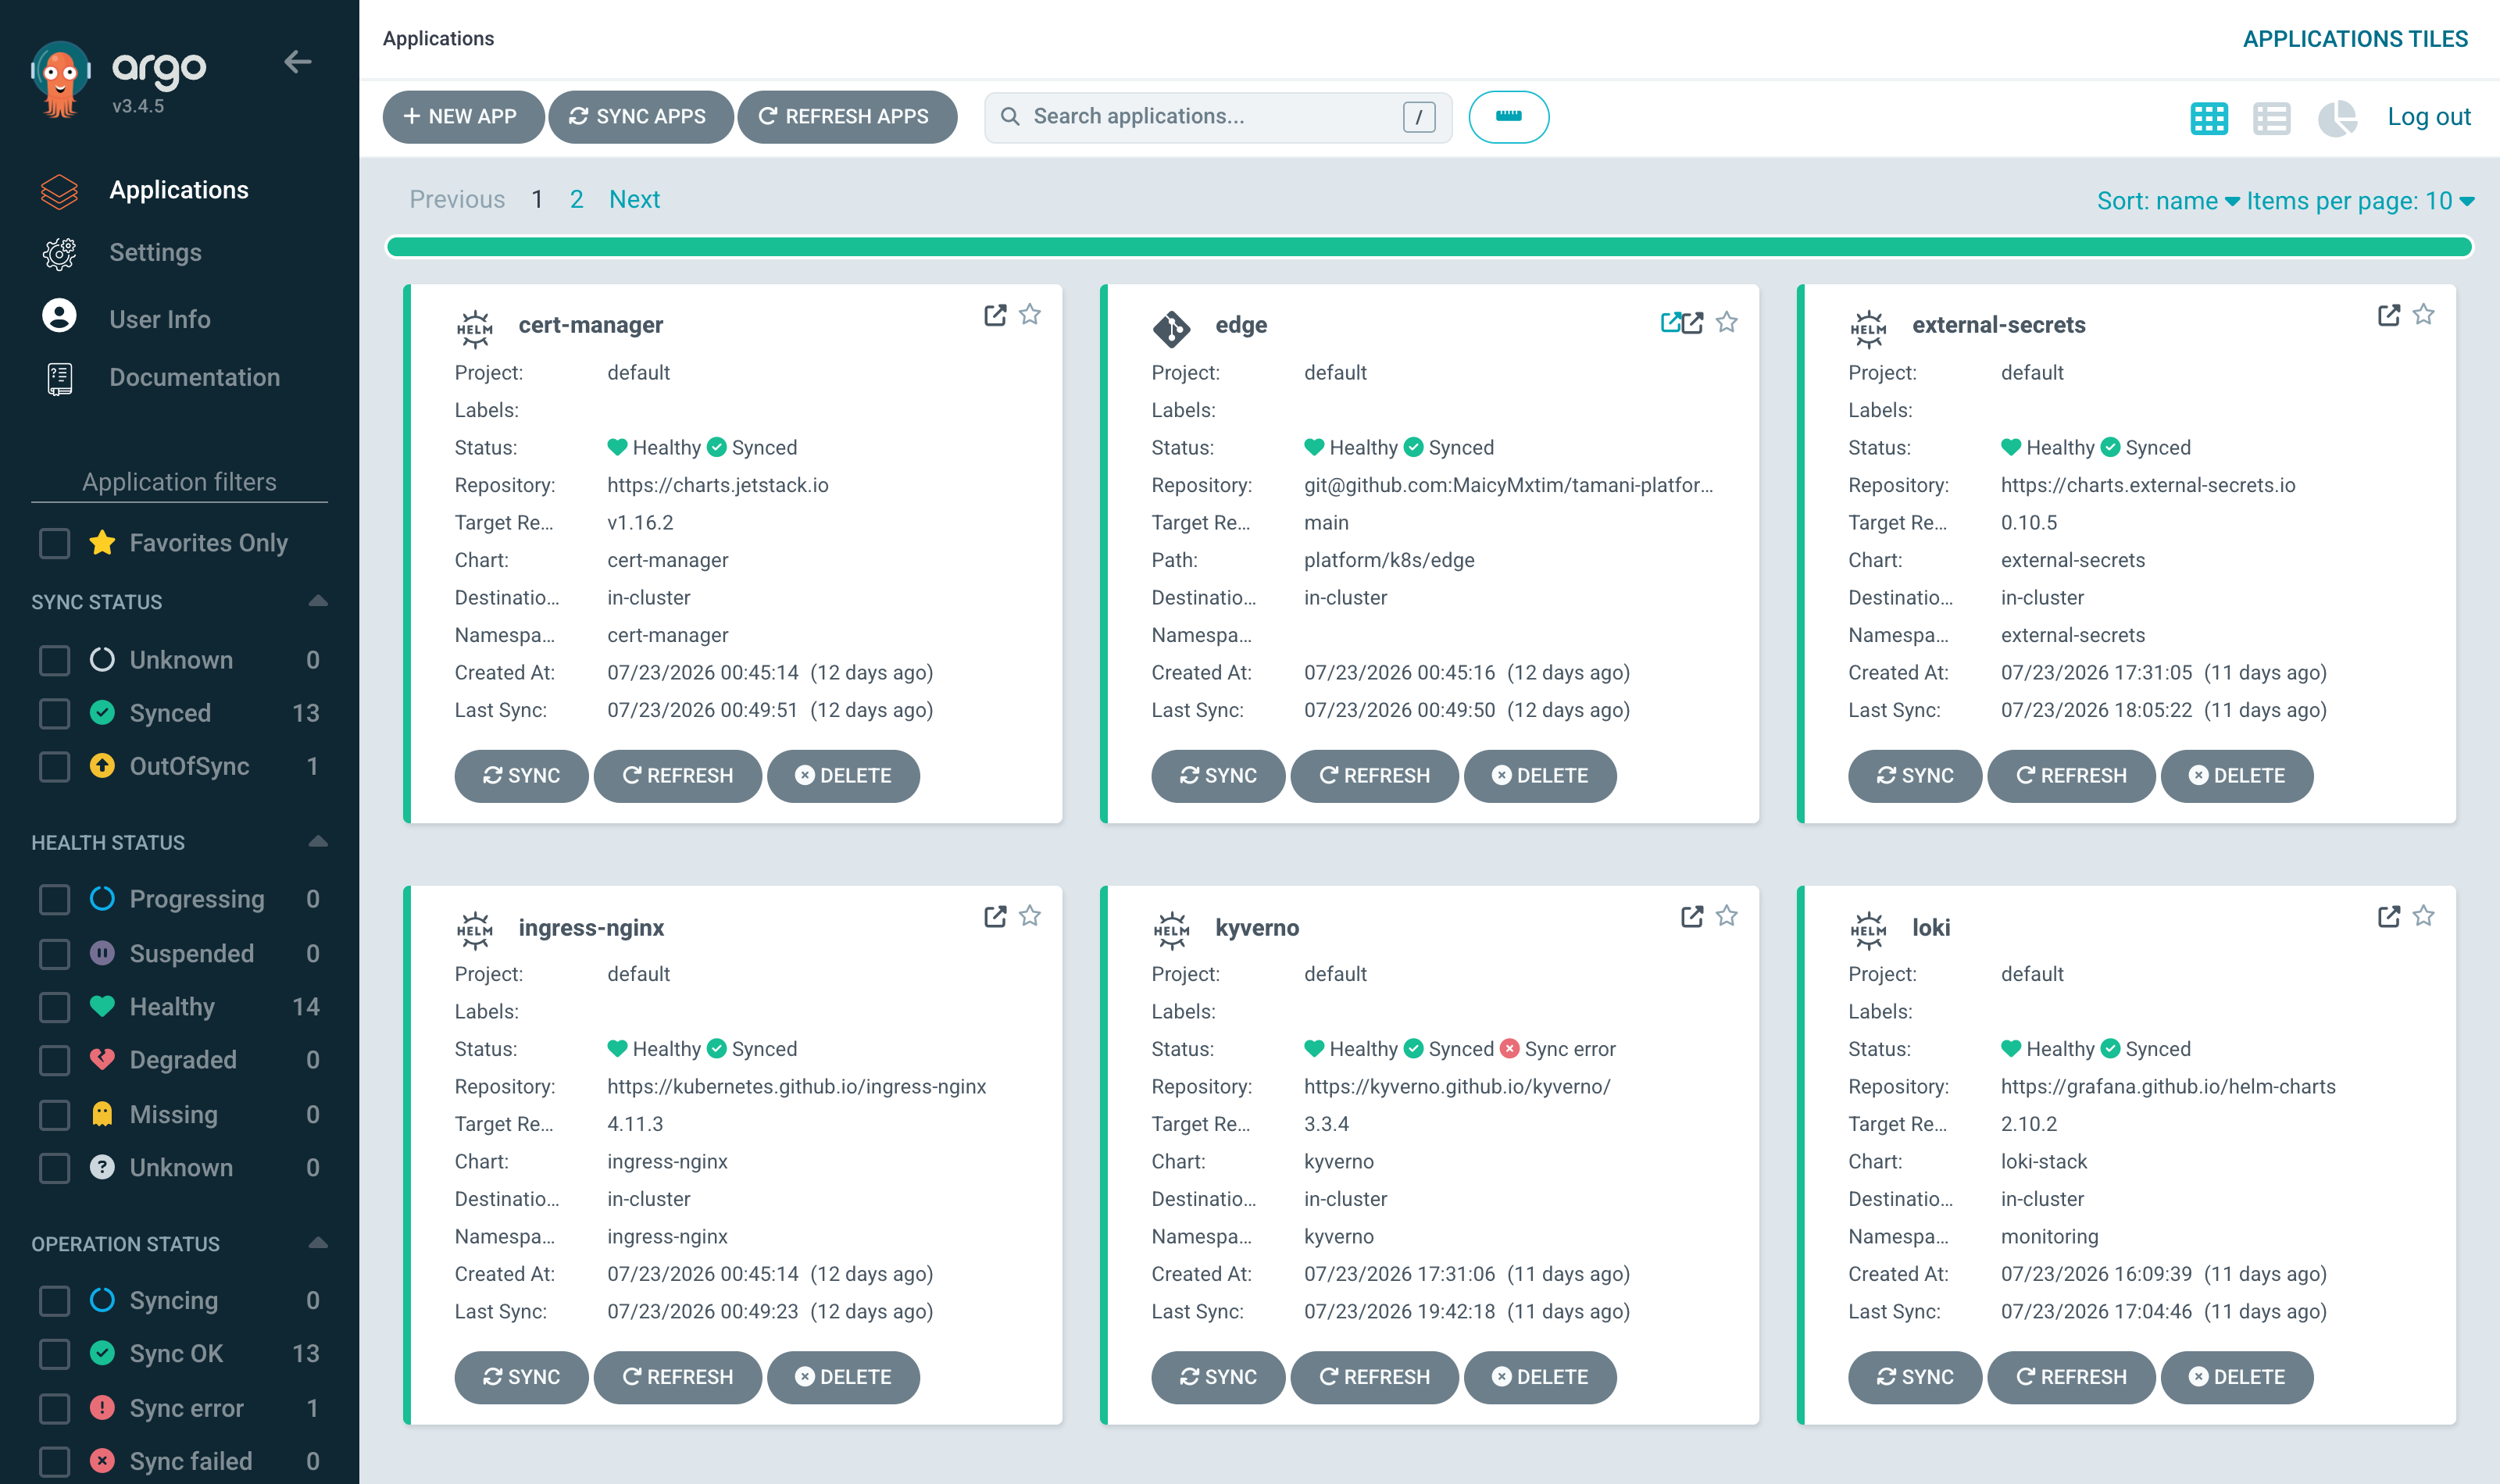The image size is (2500, 1484).
Task: Collapse the HEALTH STATUS filter section
Action: pyautogui.click(x=318, y=842)
